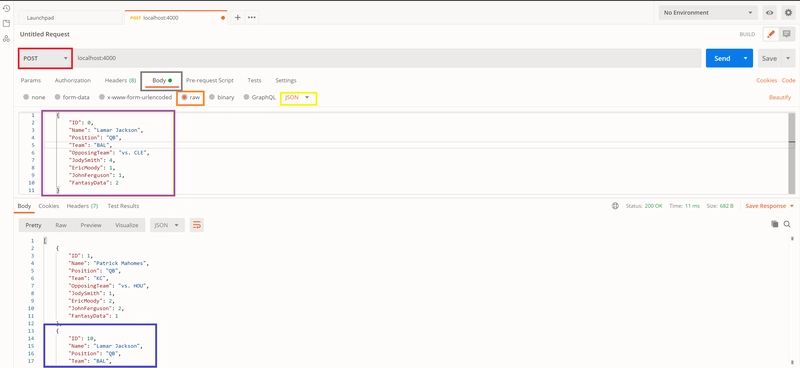Click the globe network icon beside Status
The image size is (800, 368).
(615, 206)
